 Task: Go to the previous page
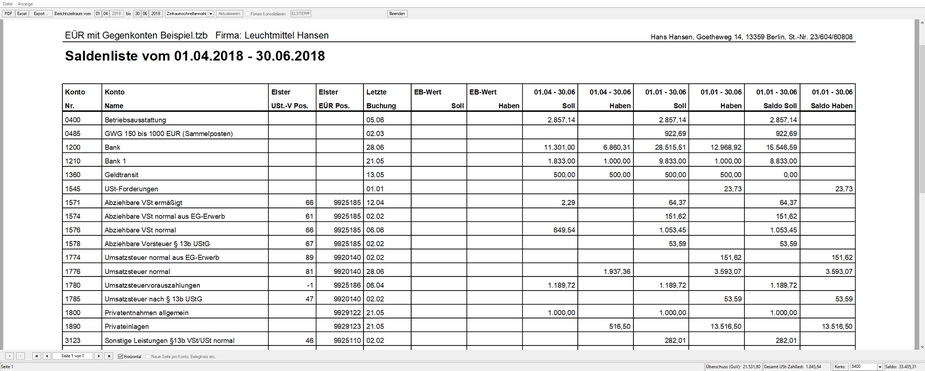pyautogui.click(x=47, y=356)
